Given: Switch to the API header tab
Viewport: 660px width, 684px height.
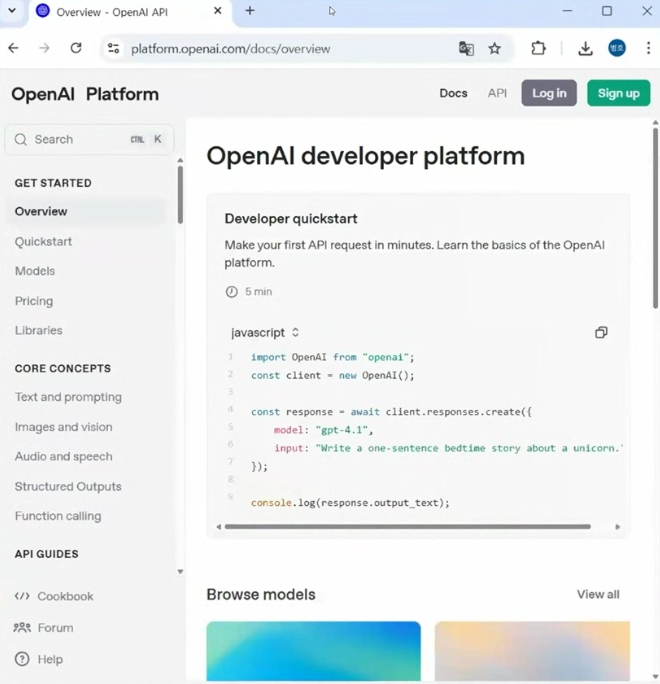Looking at the screenshot, I should point(497,93).
